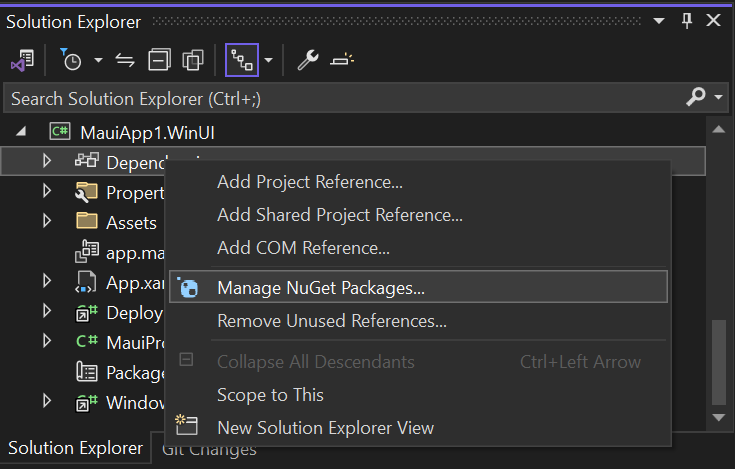
Task: Click the Properties wrench-folder icon
Action: (87, 192)
